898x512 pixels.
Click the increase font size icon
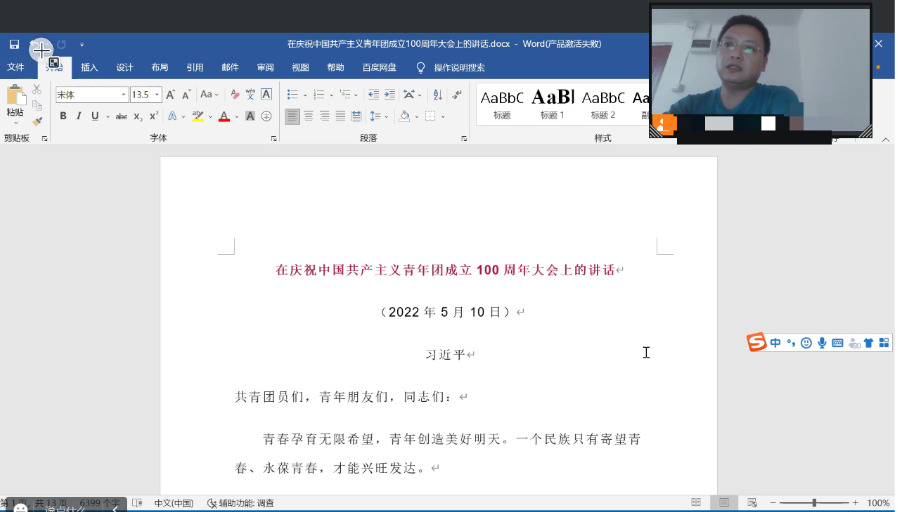tap(170, 94)
